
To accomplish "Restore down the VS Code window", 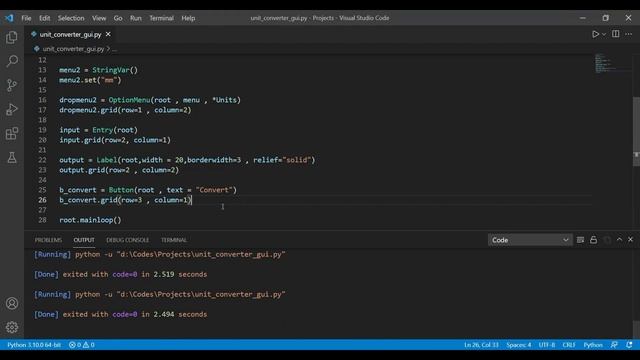I will click(x=605, y=18).
